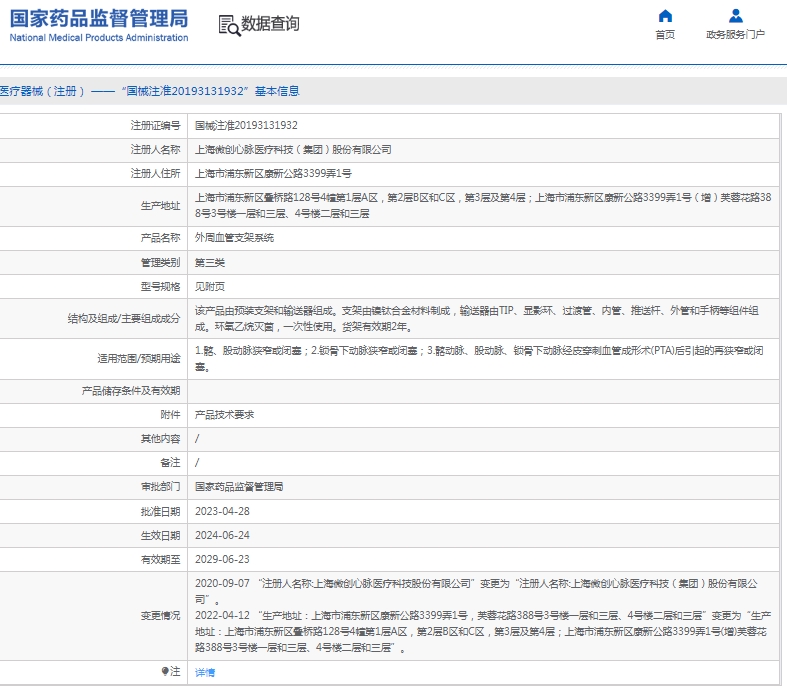Image resolution: width=787 pixels, height=693 pixels.
Task: Click the 附件 label cell
Action: [x=170, y=415]
